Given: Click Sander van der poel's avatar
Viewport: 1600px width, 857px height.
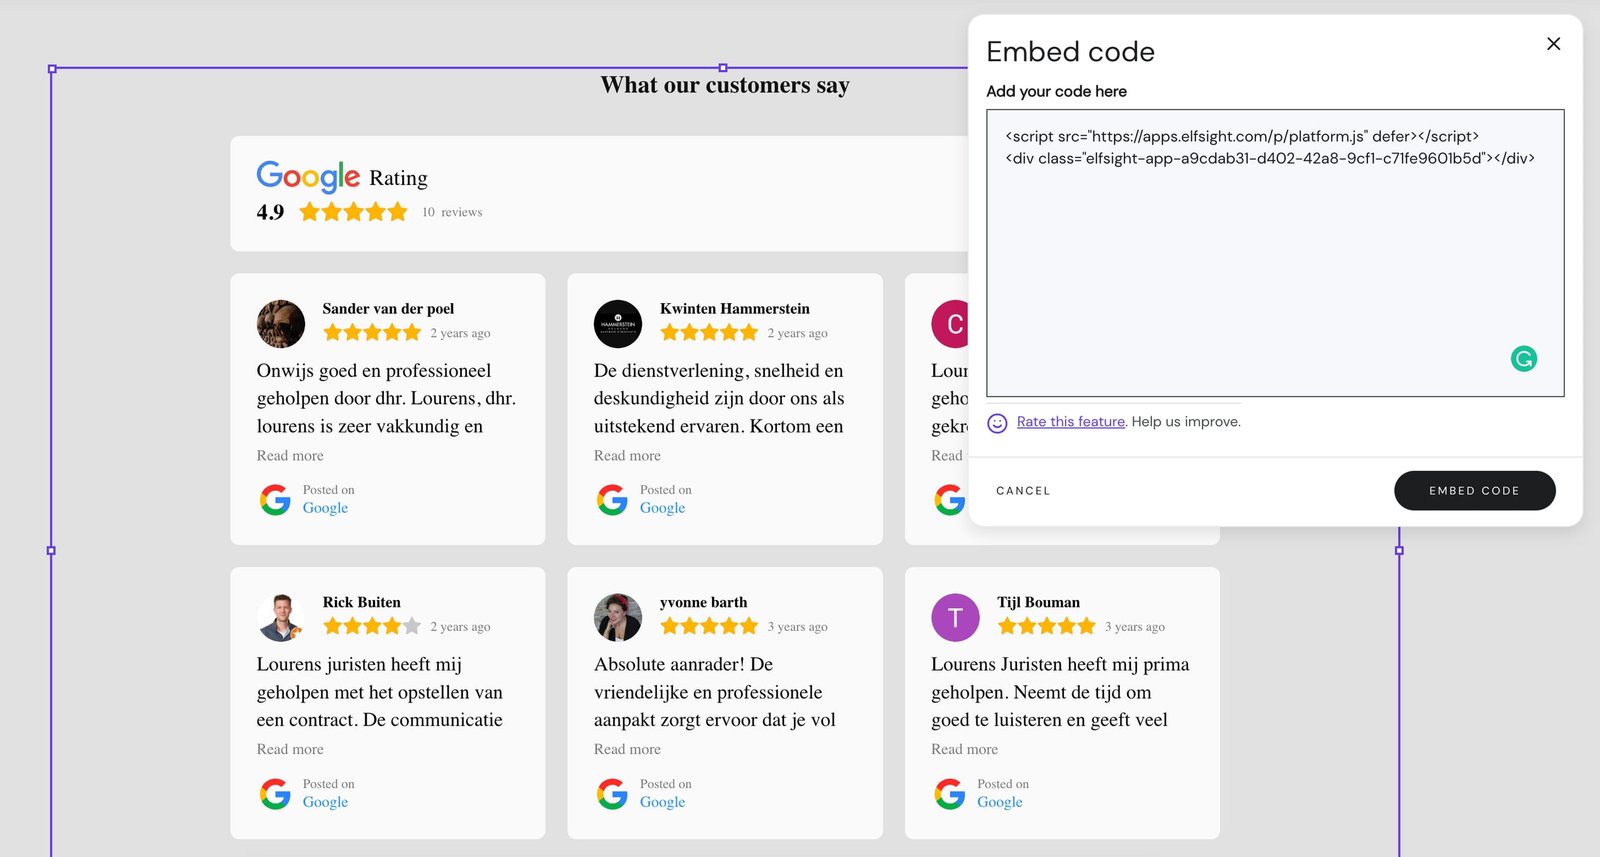Looking at the screenshot, I should click(281, 324).
